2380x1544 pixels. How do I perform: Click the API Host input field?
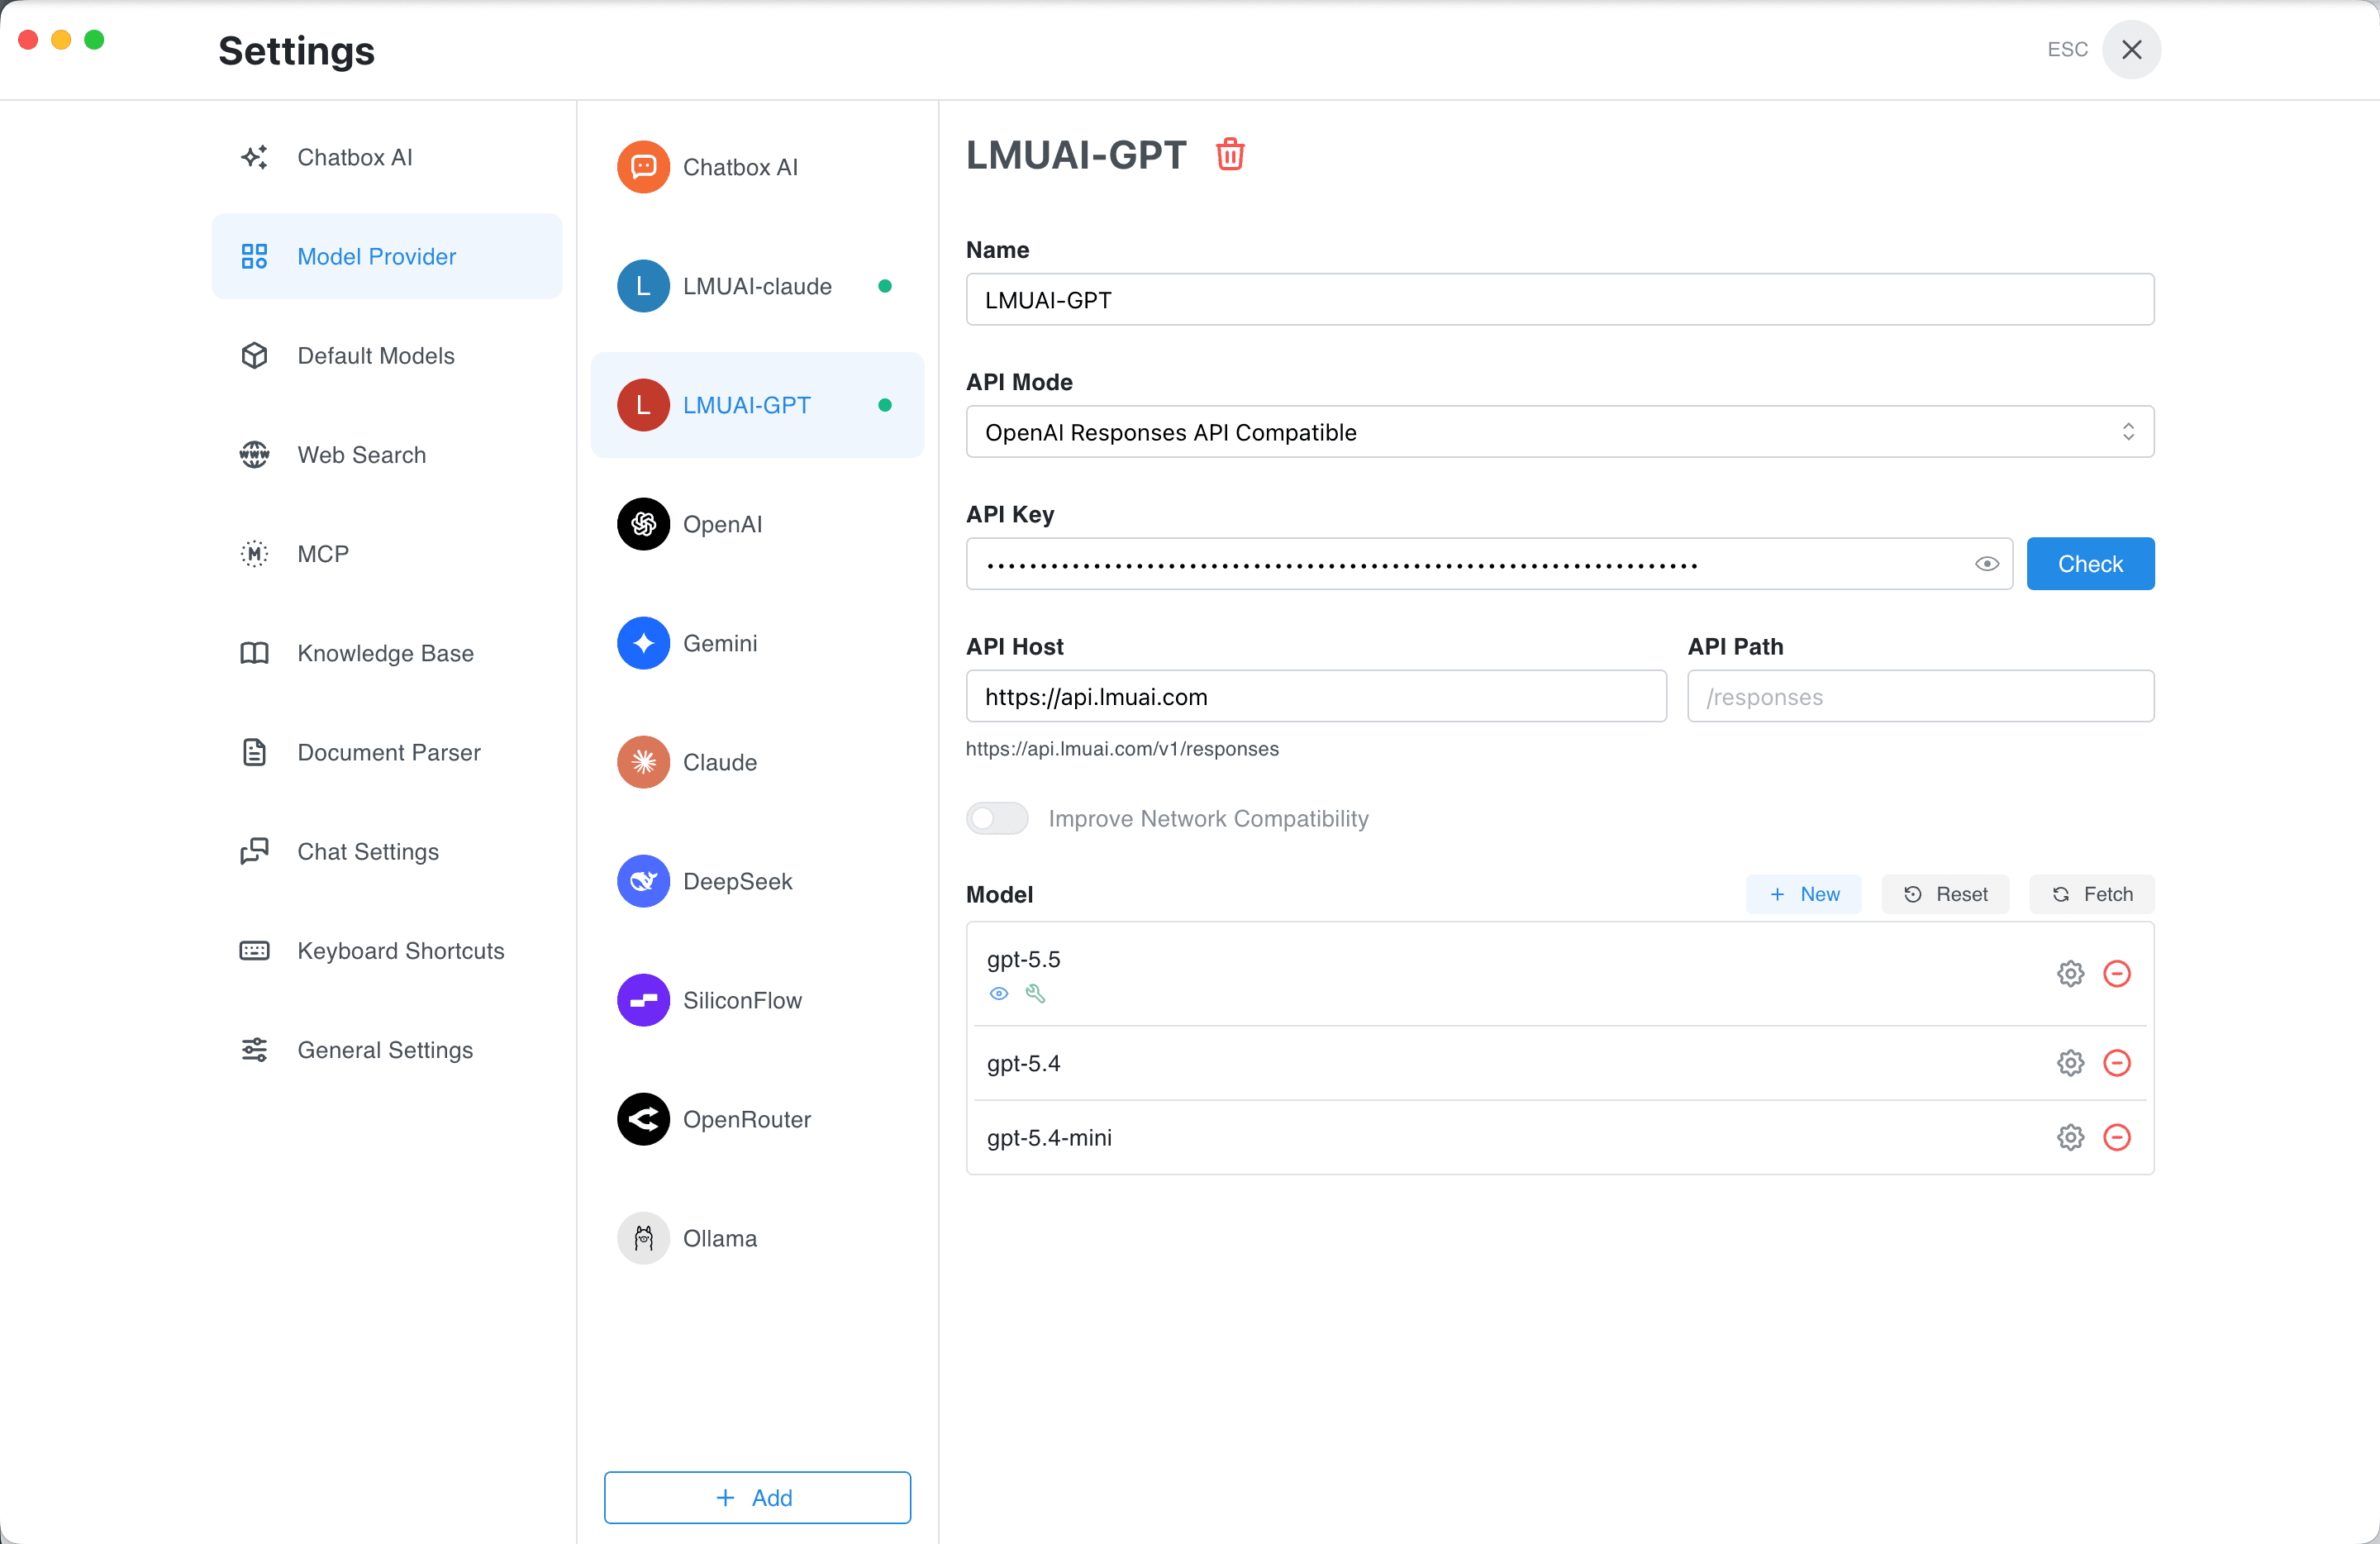tap(1315, 697)
